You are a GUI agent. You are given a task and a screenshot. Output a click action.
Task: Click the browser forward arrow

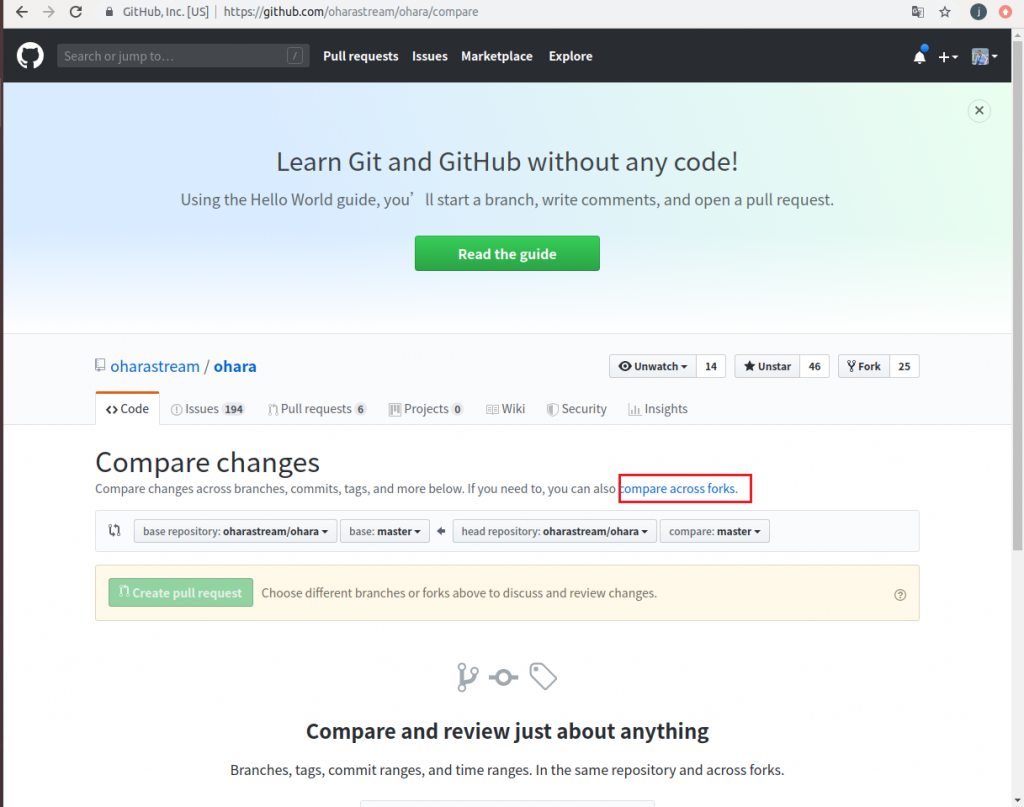point(48,12)
